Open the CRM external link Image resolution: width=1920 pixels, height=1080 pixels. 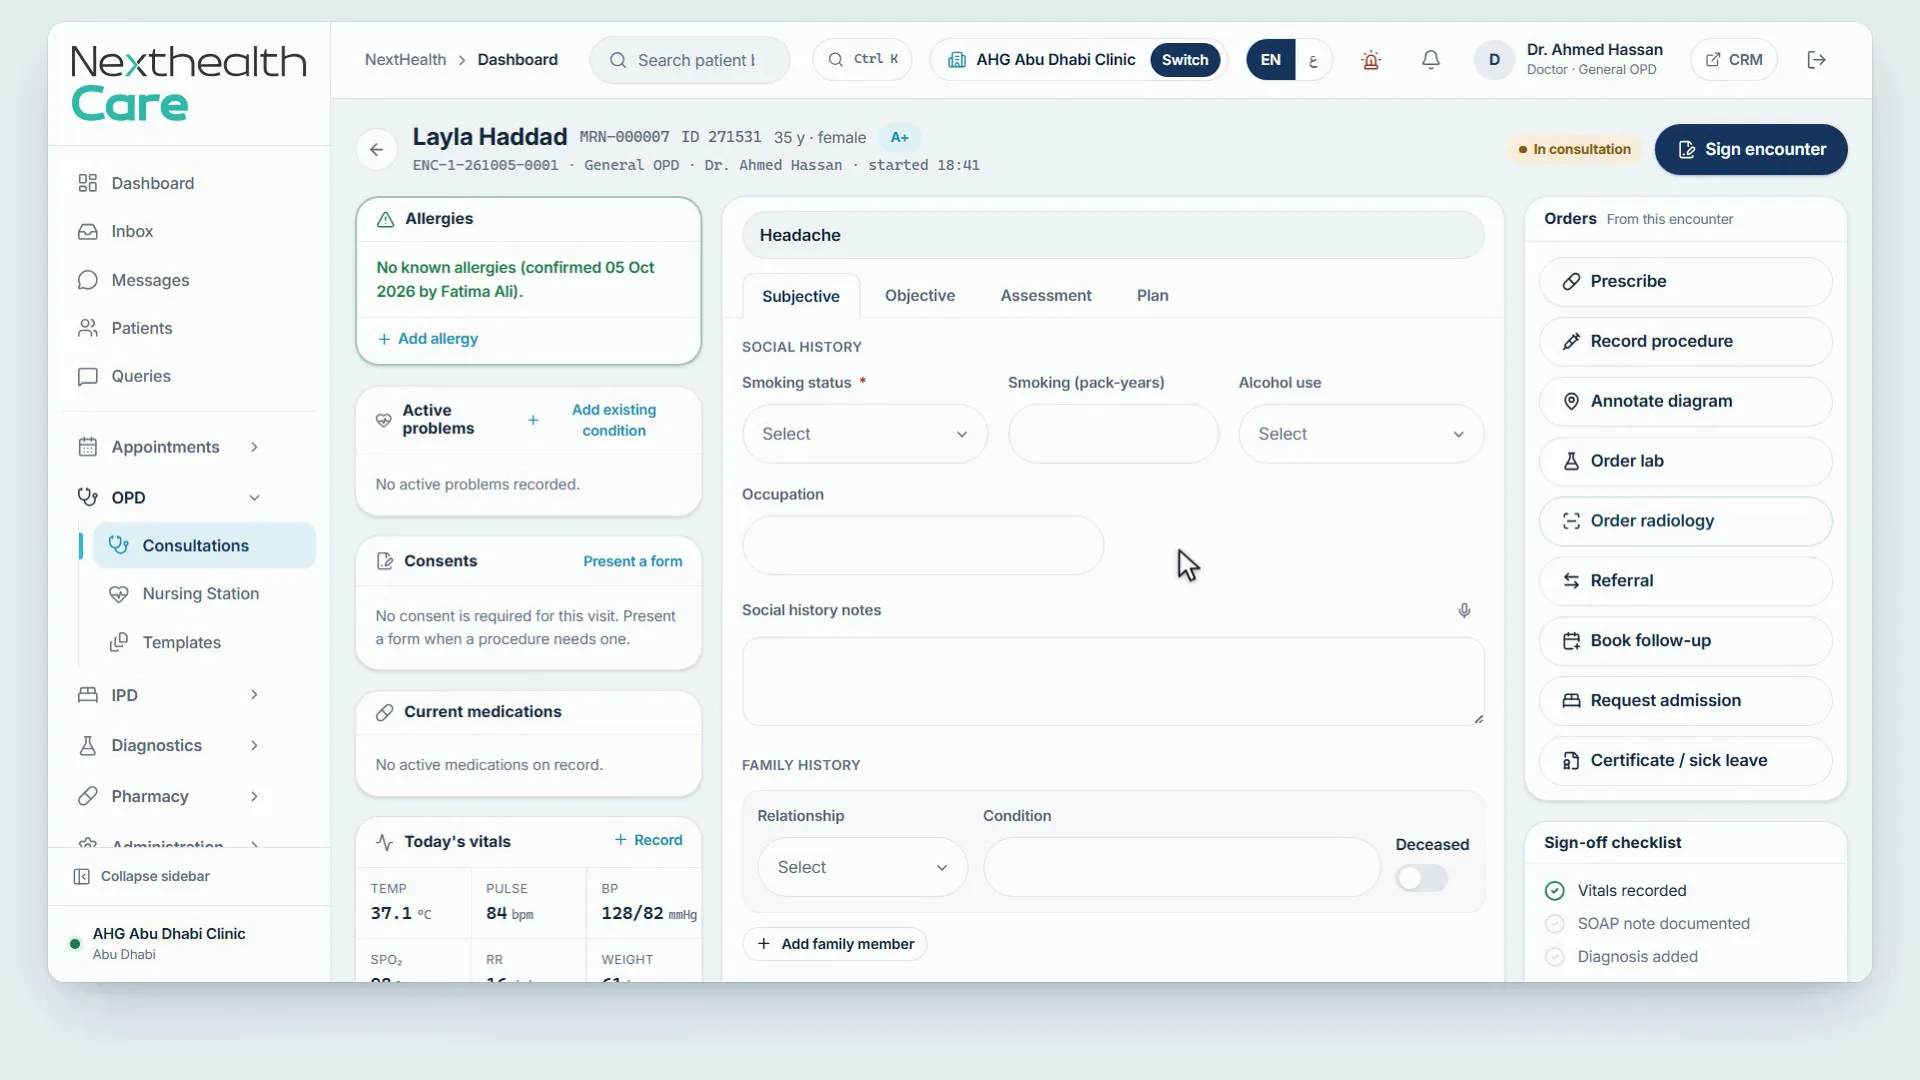pyautogui.click(x=1734, y=60)
